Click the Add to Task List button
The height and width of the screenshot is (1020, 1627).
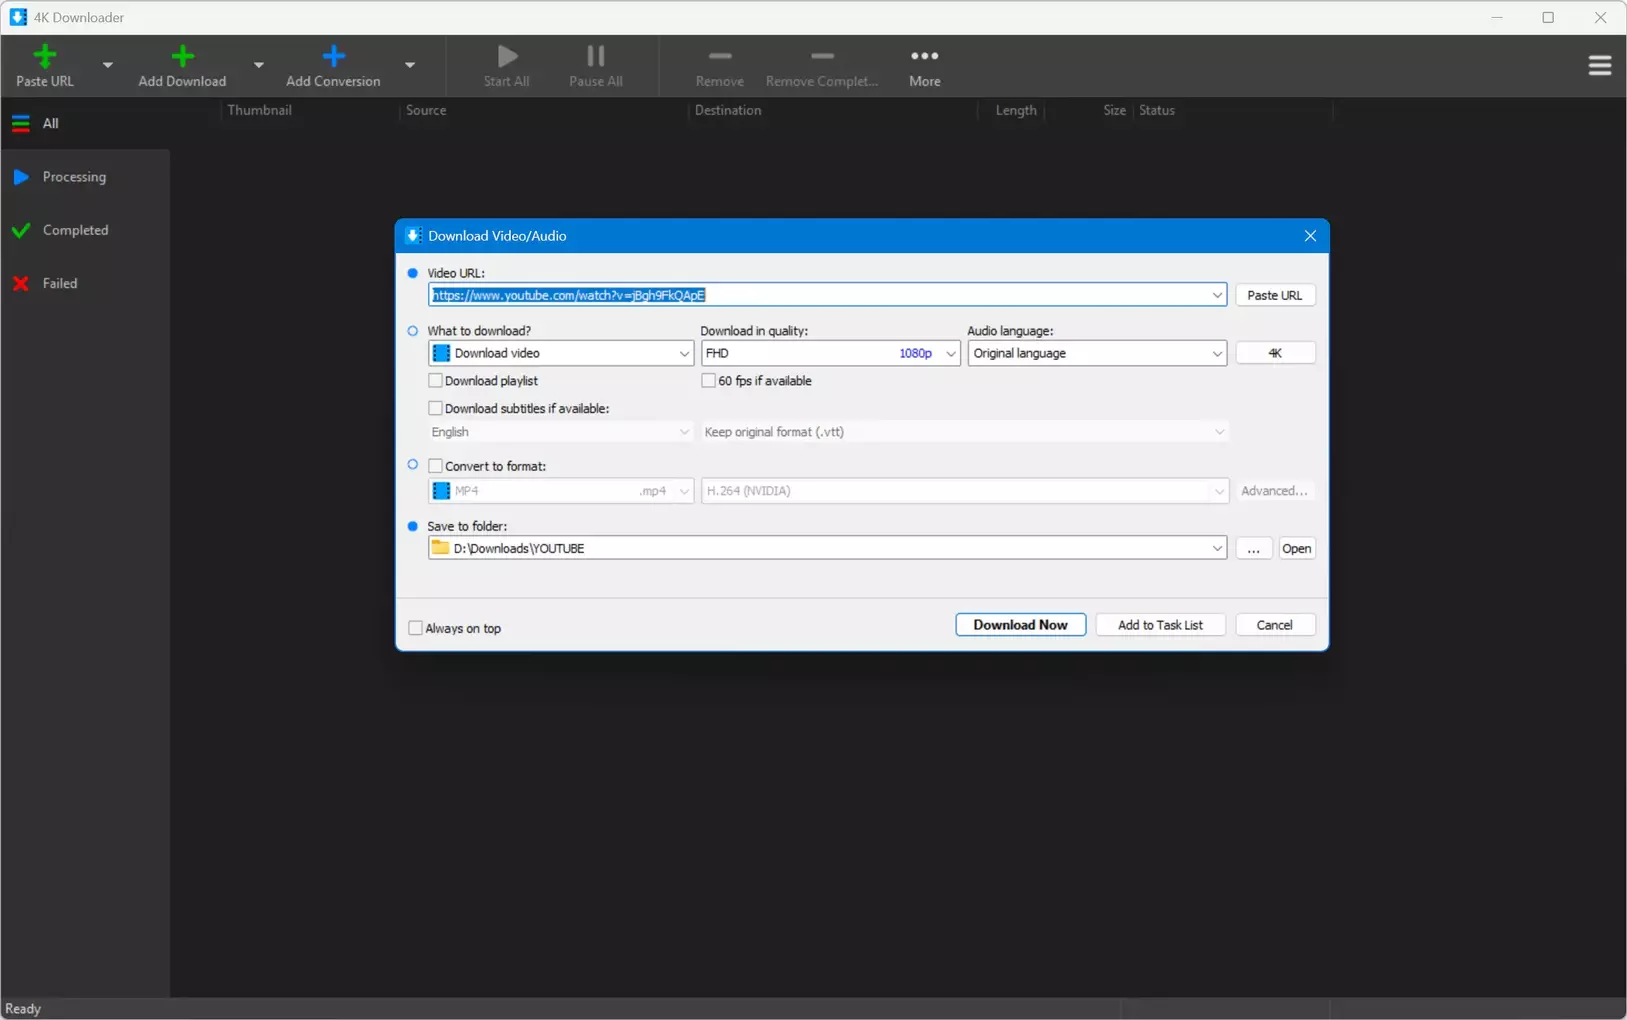coord(1160,625)
